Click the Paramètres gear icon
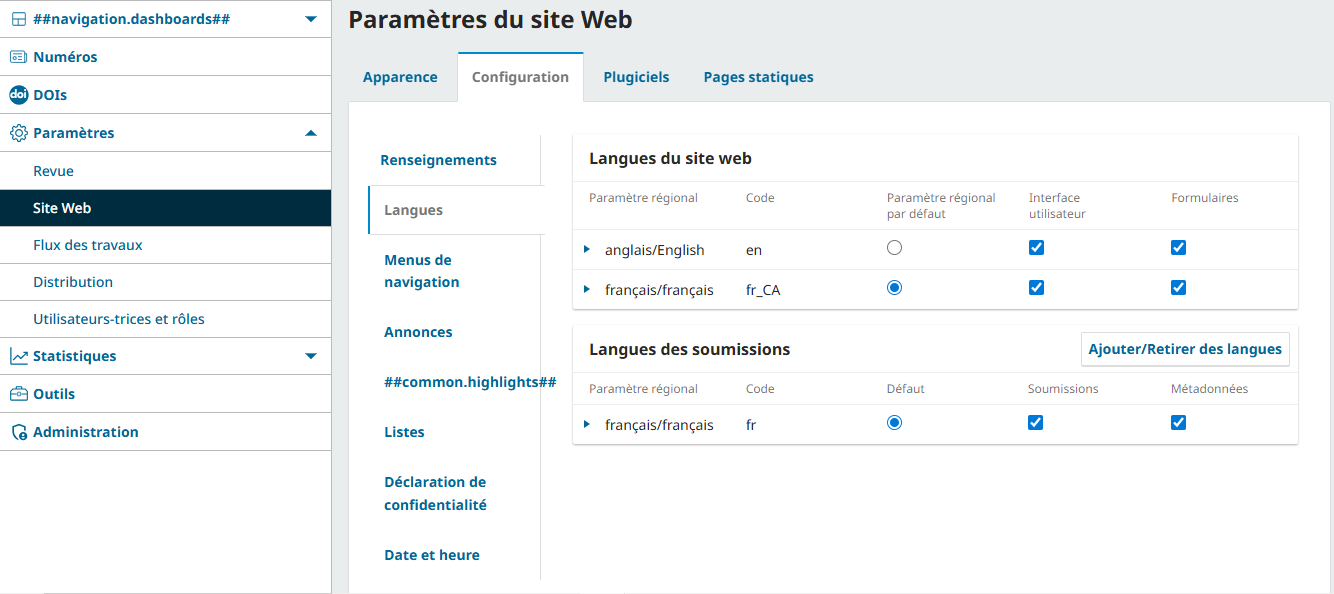 click(x=18, y=133)
